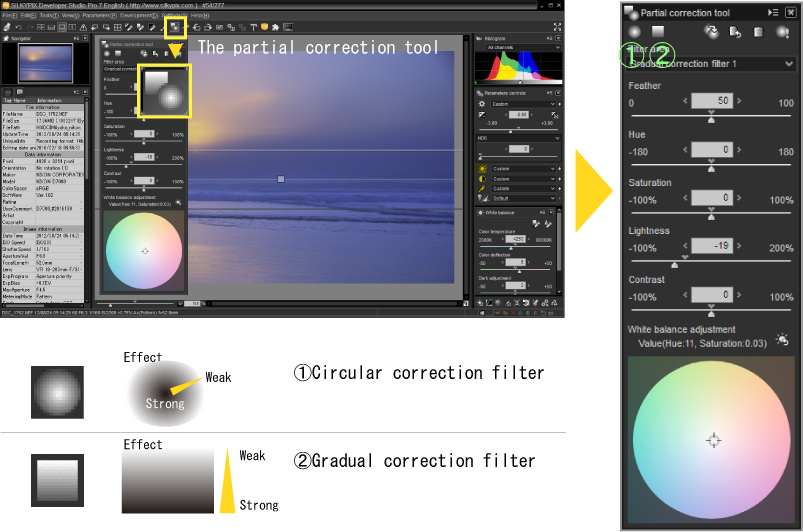Click the rotate right icon in toolbar
Viewport: 803px width, 532px height.
[x=208, y=28]
